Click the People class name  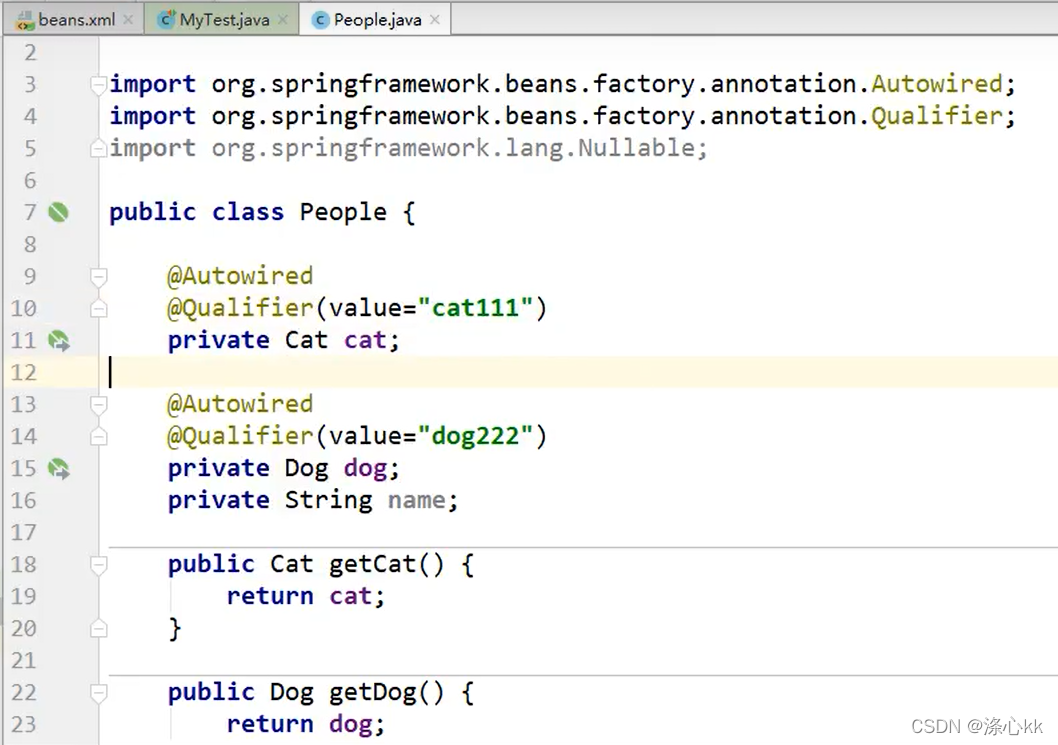click(343, 212)
